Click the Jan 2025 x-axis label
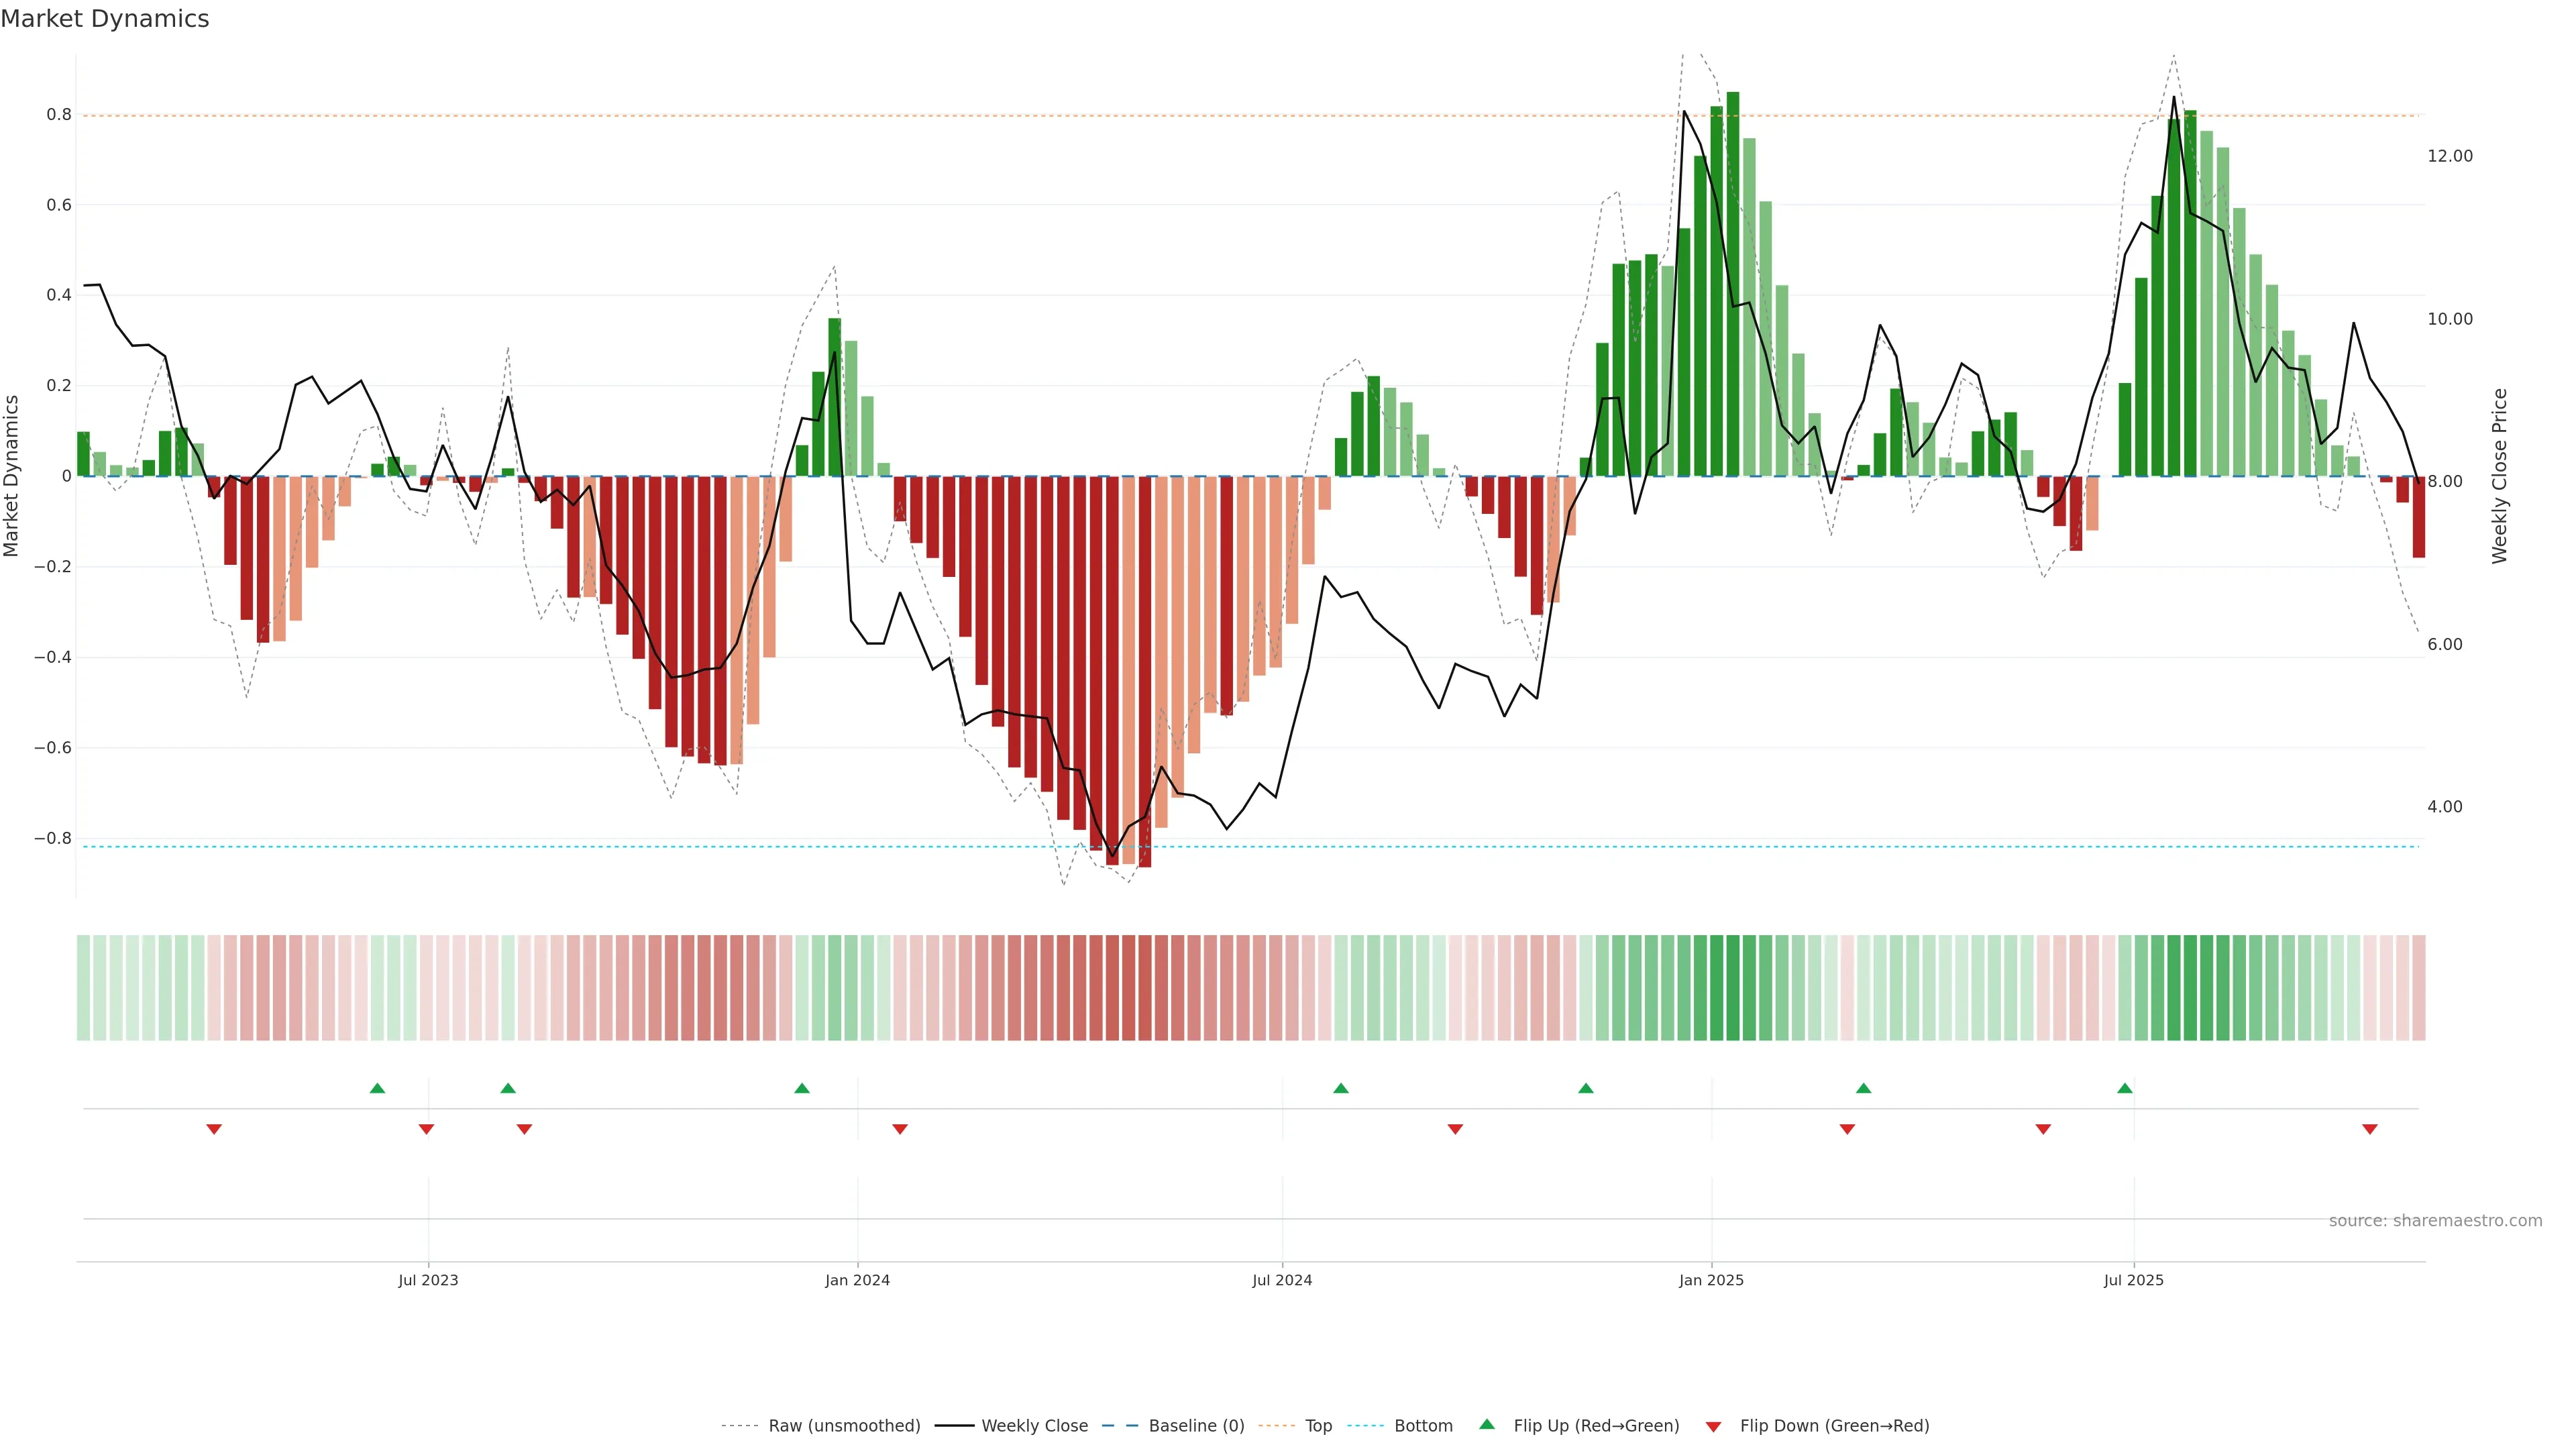 [1711, 1280]
